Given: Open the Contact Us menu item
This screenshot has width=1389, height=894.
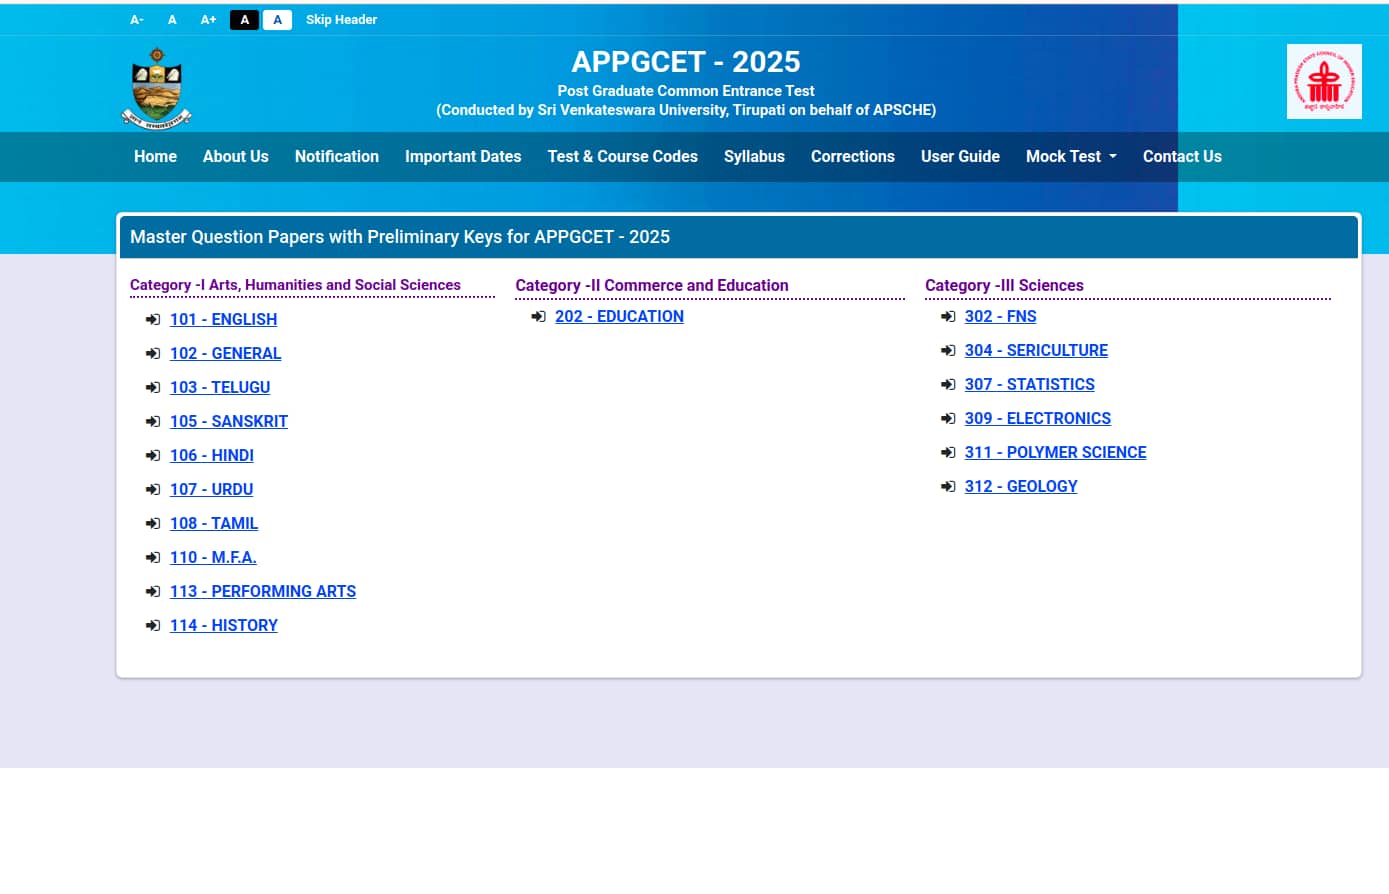Looking at the screenshot, I should 1182,157.
